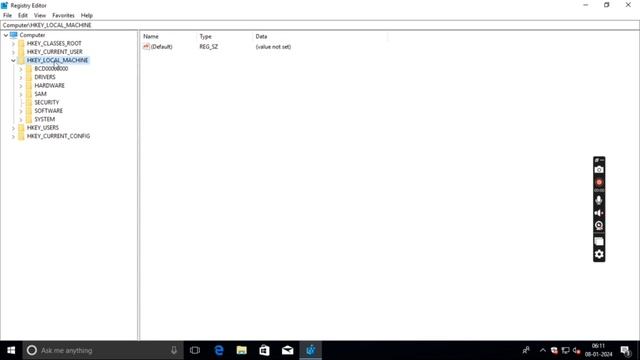Screen dimensions: 640x360
Task: Collapse the Computer root node
Action: pos(6,35)
